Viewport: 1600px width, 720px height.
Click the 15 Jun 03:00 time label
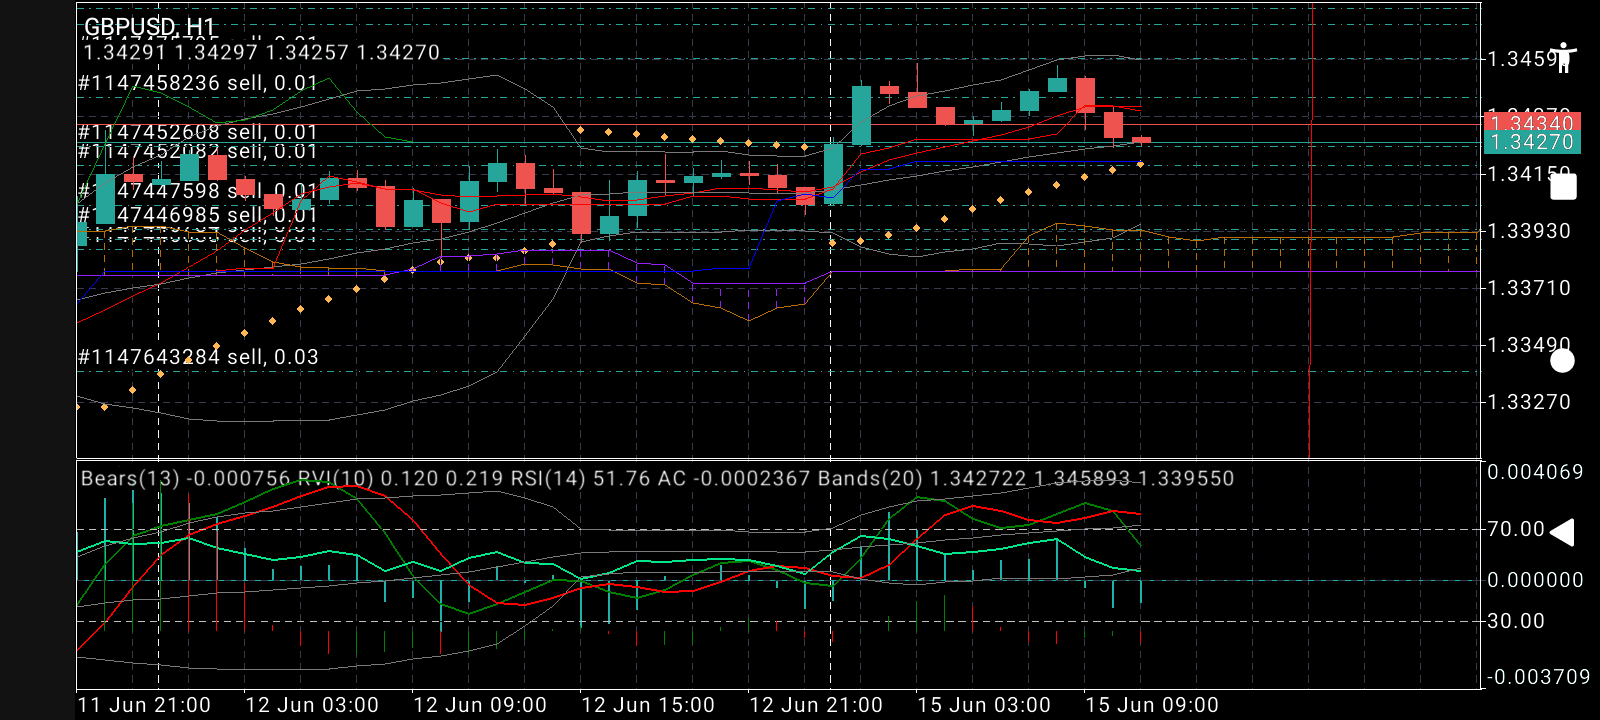(x=984, y=705)
